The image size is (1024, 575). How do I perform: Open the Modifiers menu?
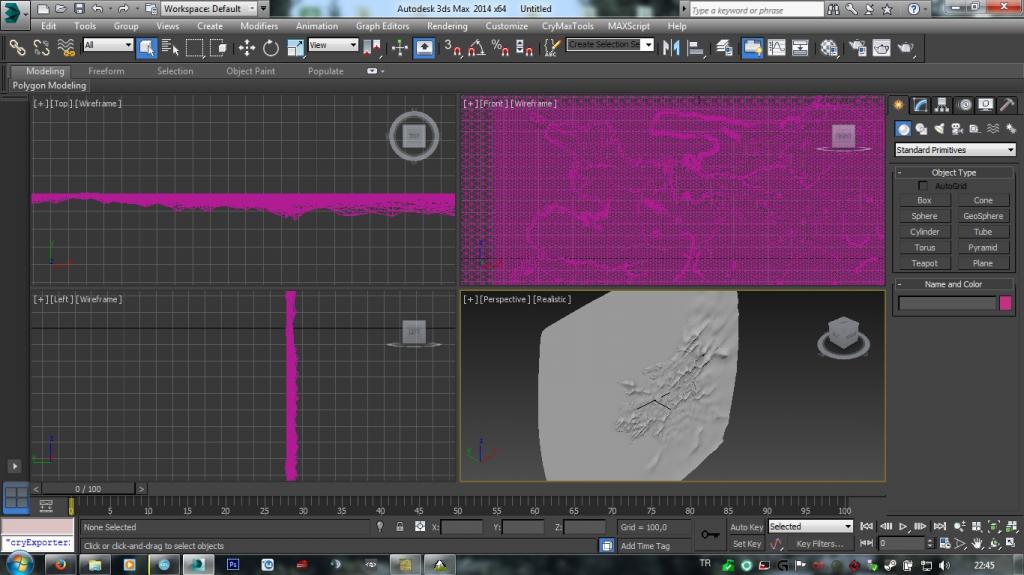(259, 26)
